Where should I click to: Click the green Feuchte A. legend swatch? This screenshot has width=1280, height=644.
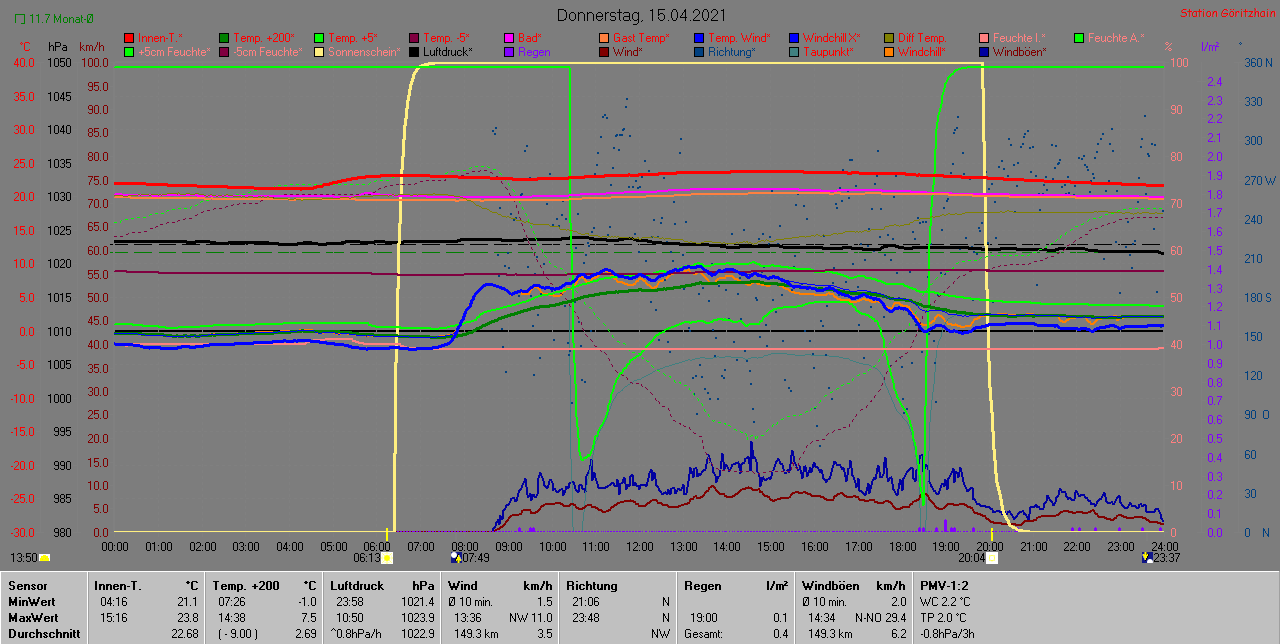point(1080,38)
